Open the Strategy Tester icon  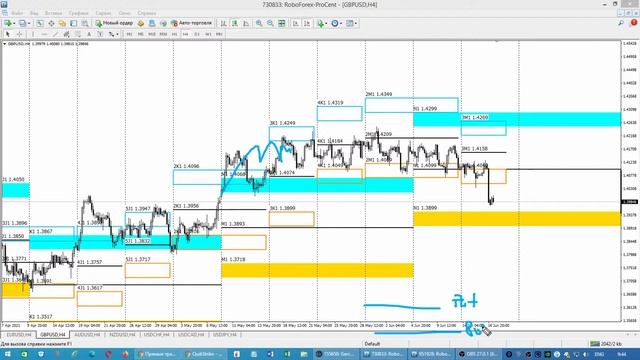85,23
